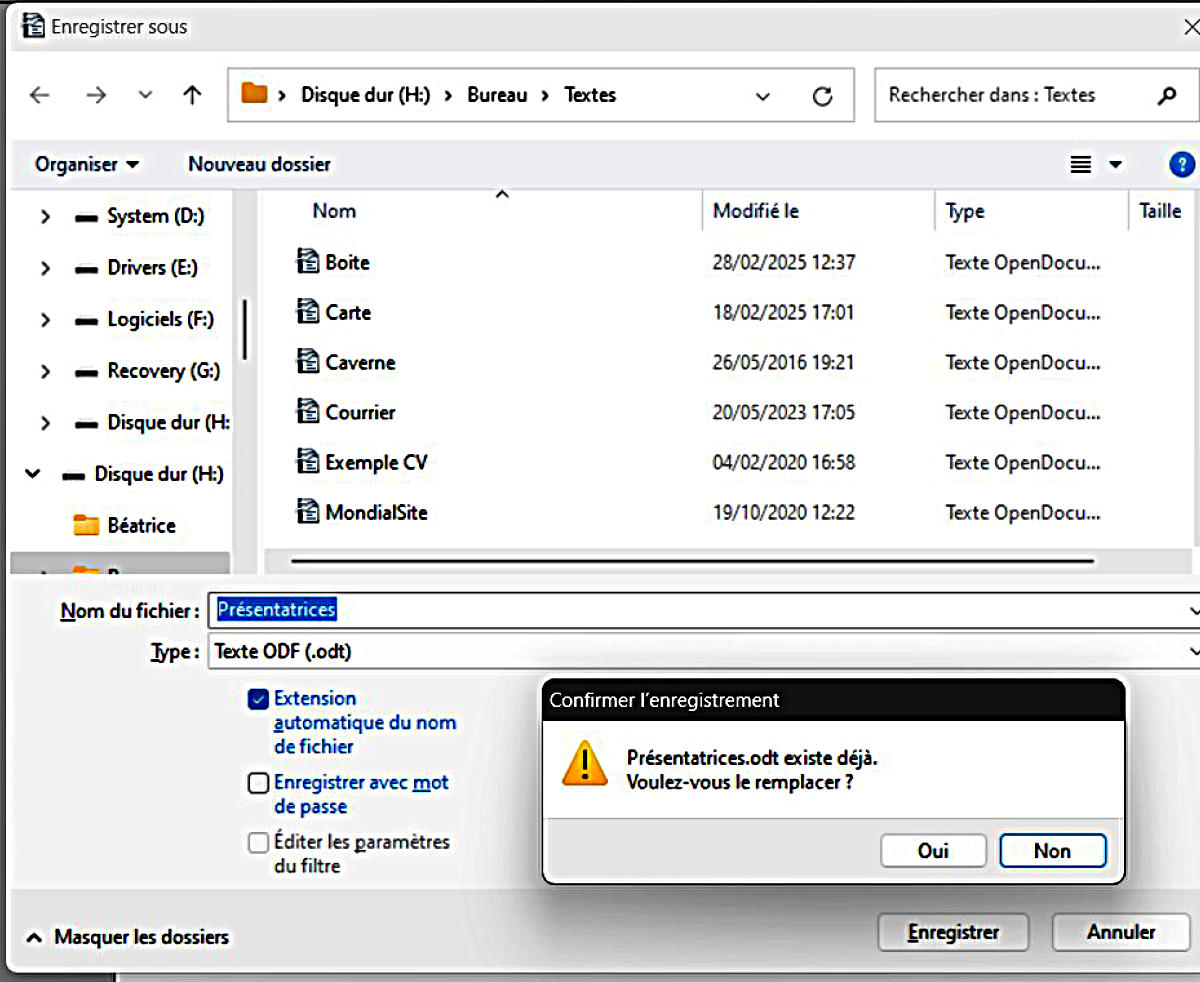Expand the System (D:) drive tree
Image resolution: width=1200 pixels, height=982 pixels.
coord(45,216)
